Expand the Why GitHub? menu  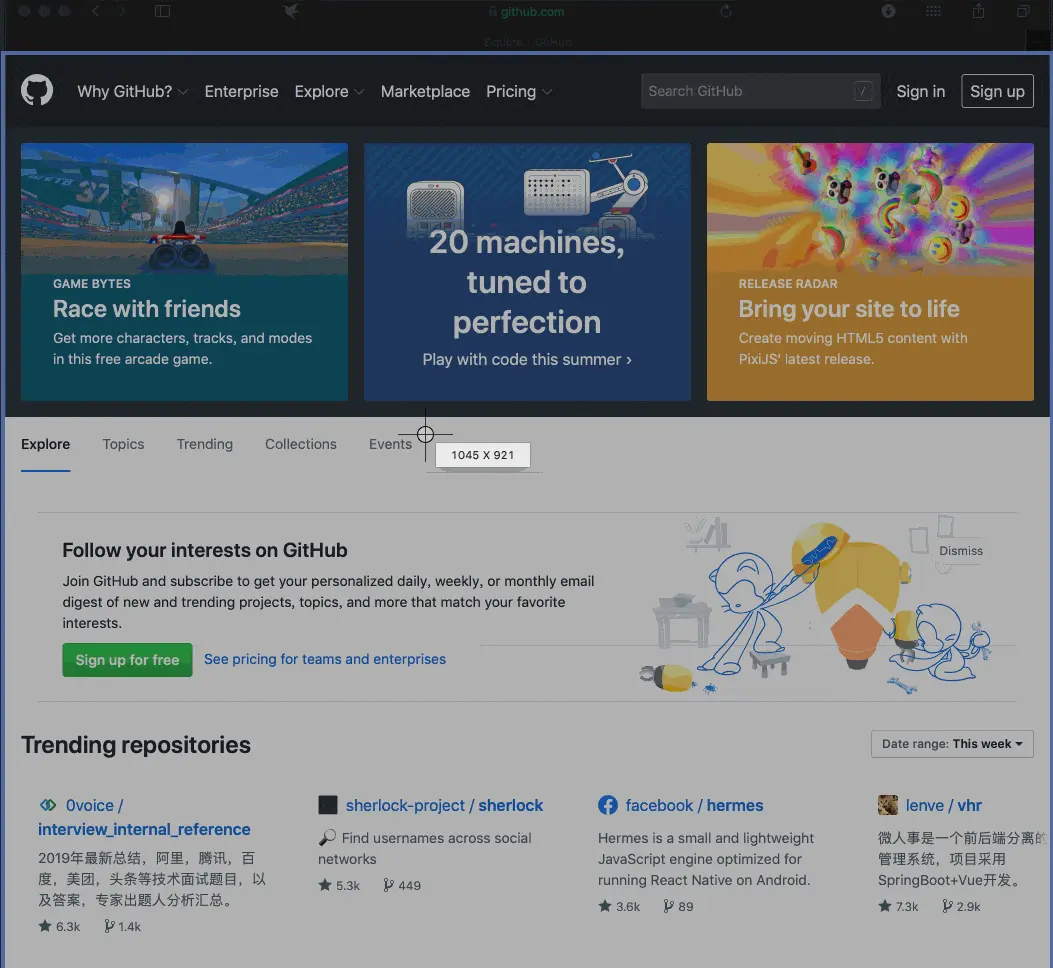(x=132, y=91)
